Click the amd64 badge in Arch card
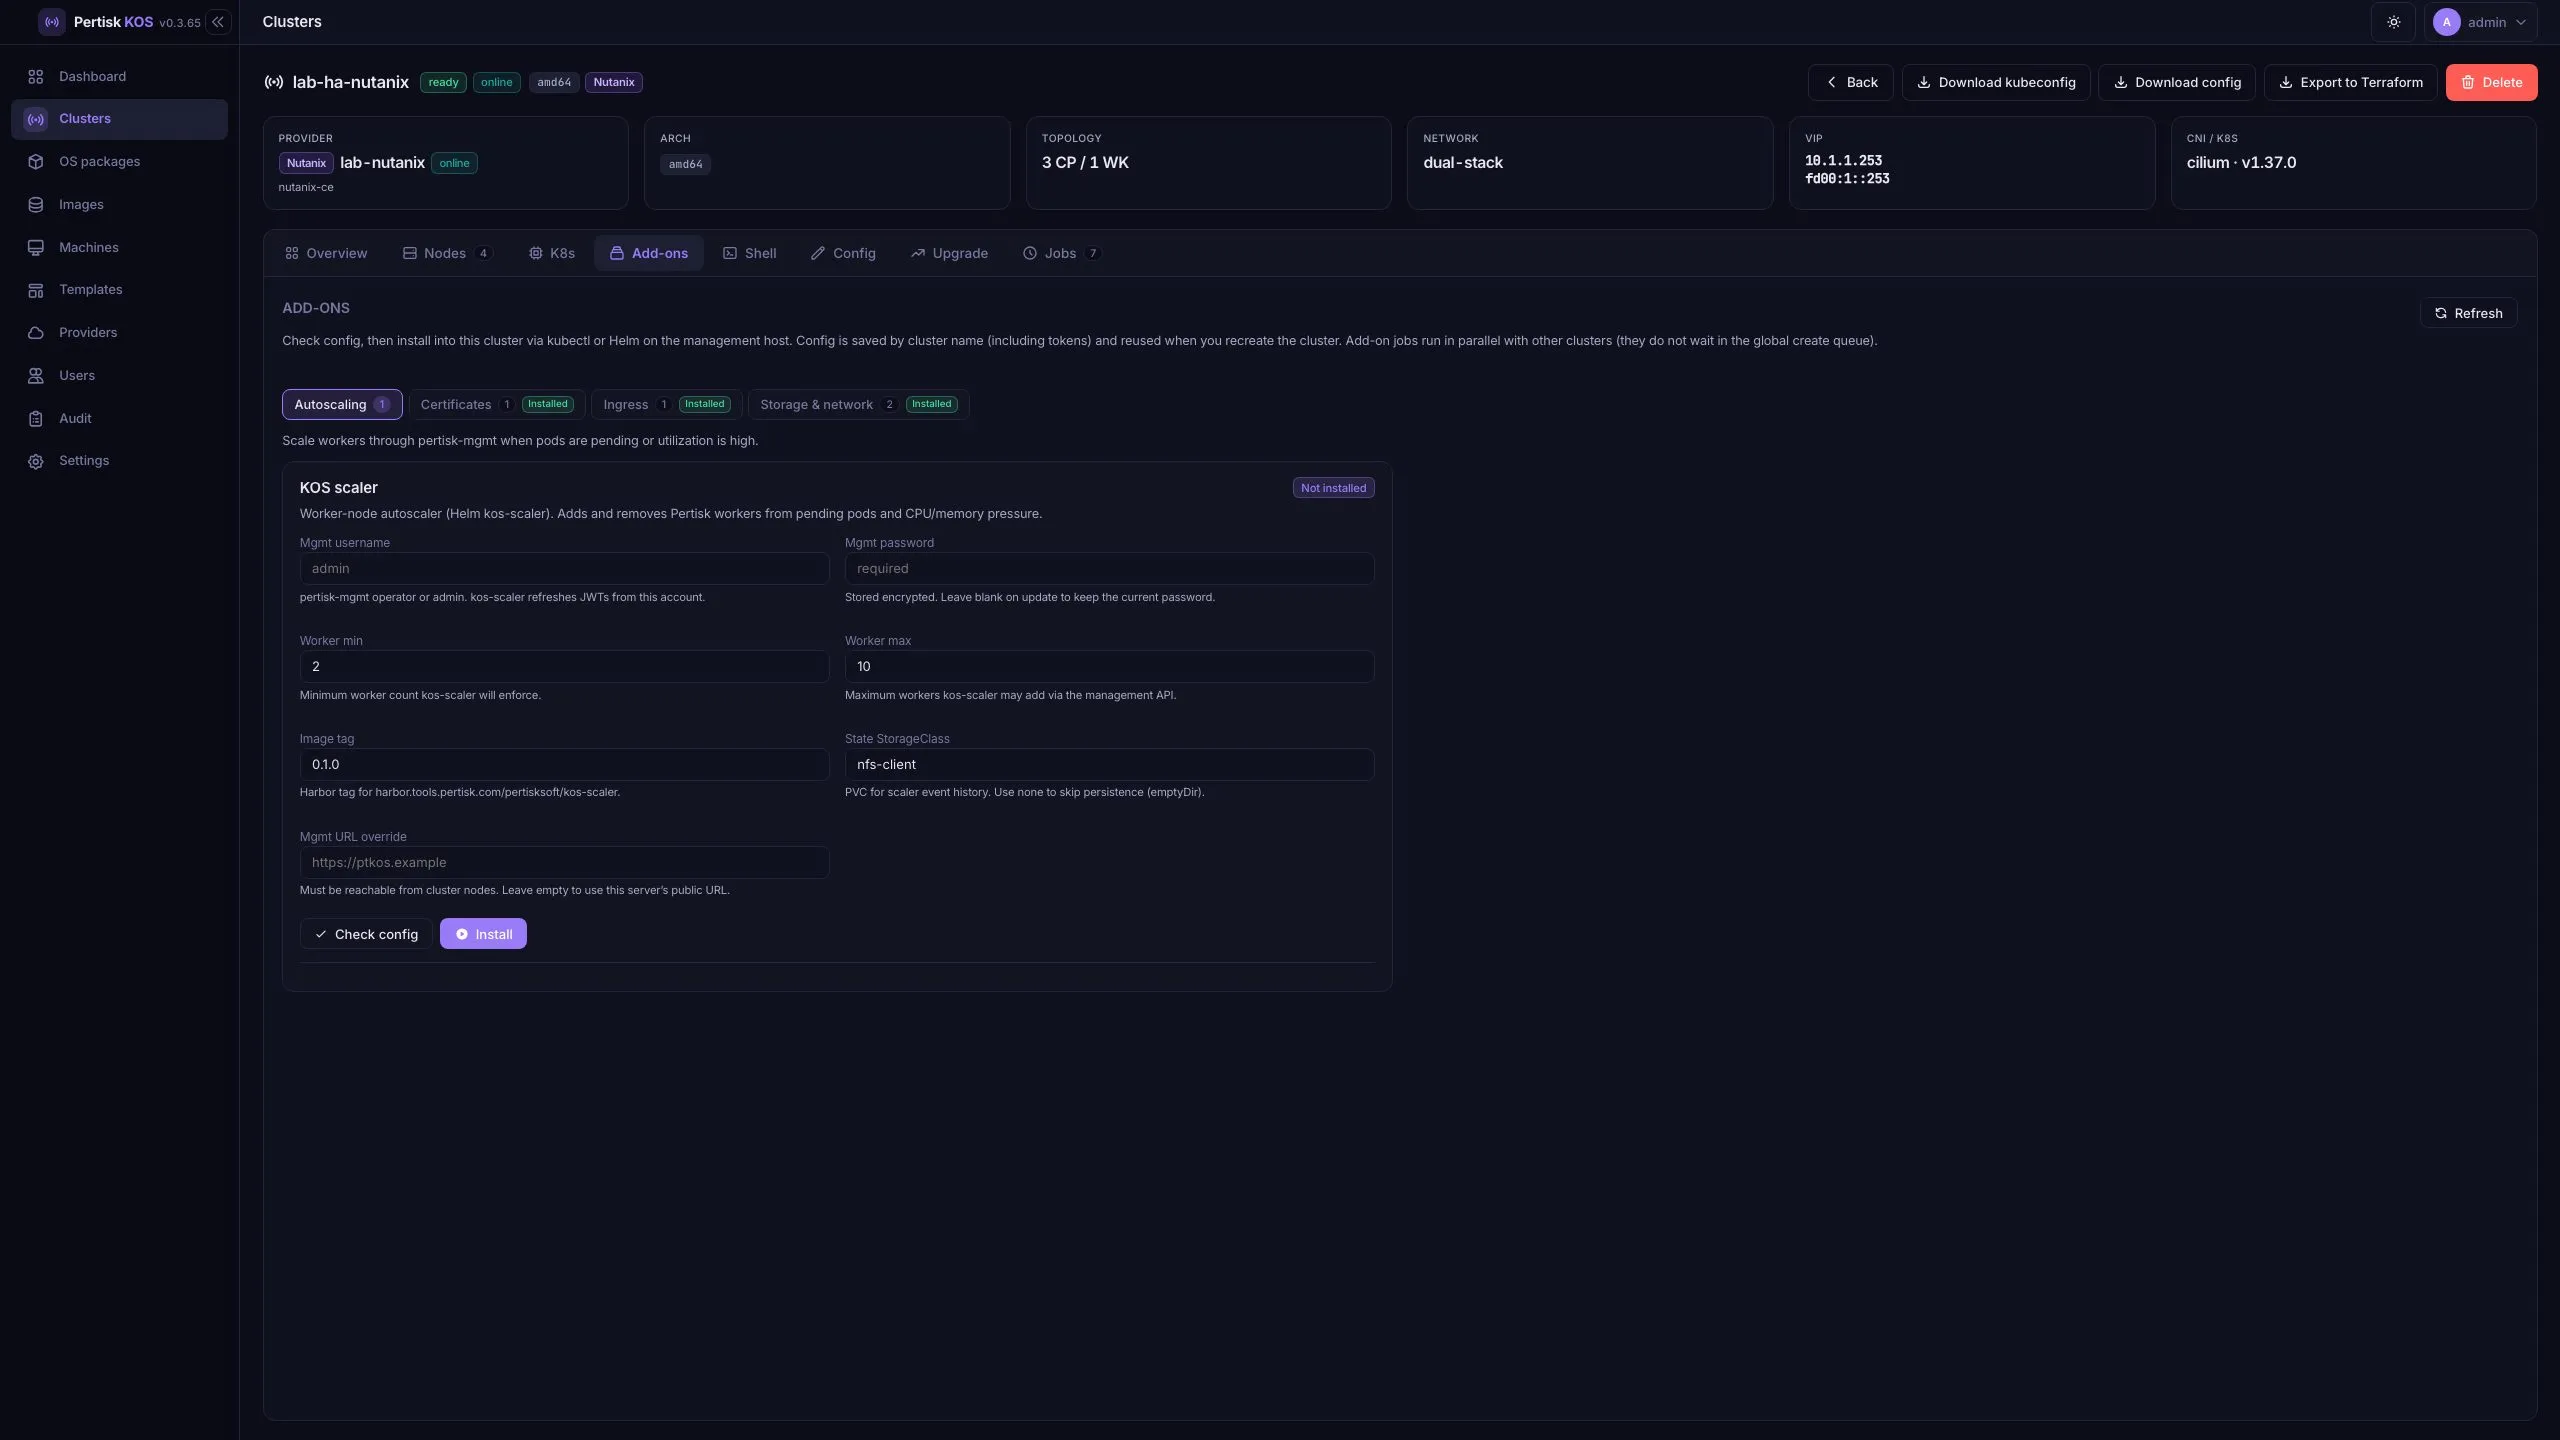2560x1440 pixels. point(685,164)
